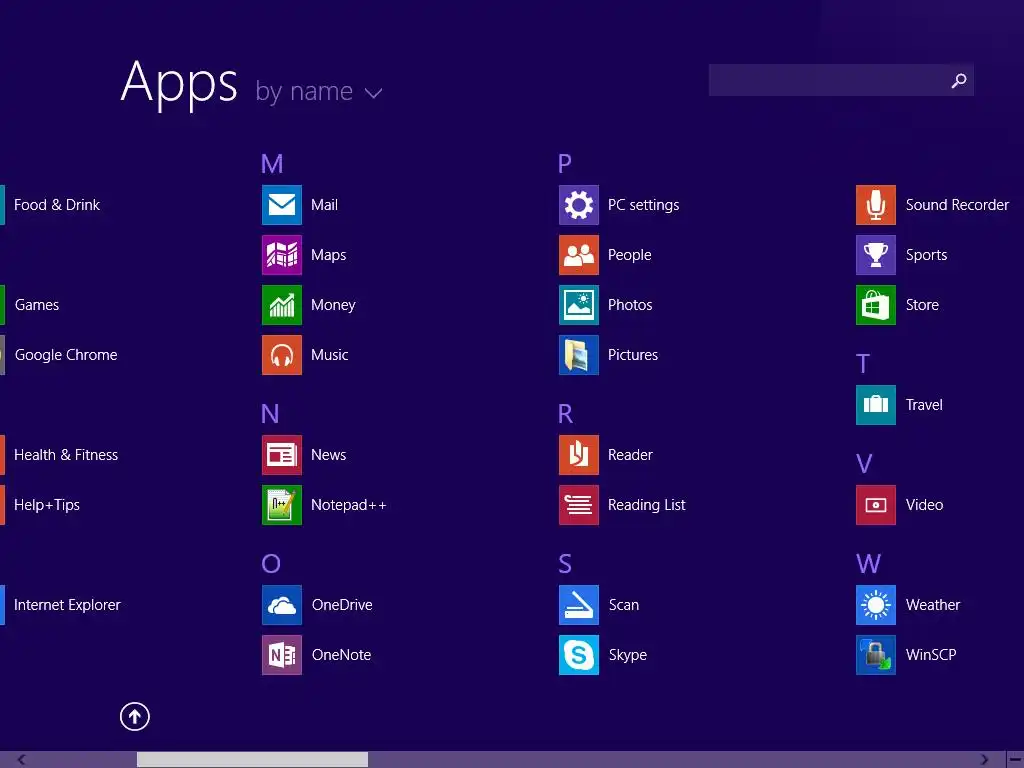Viewport: 1024px width, 768px height.
Task: Open the Help+Tips app label
Action: (x=47, y=505)
